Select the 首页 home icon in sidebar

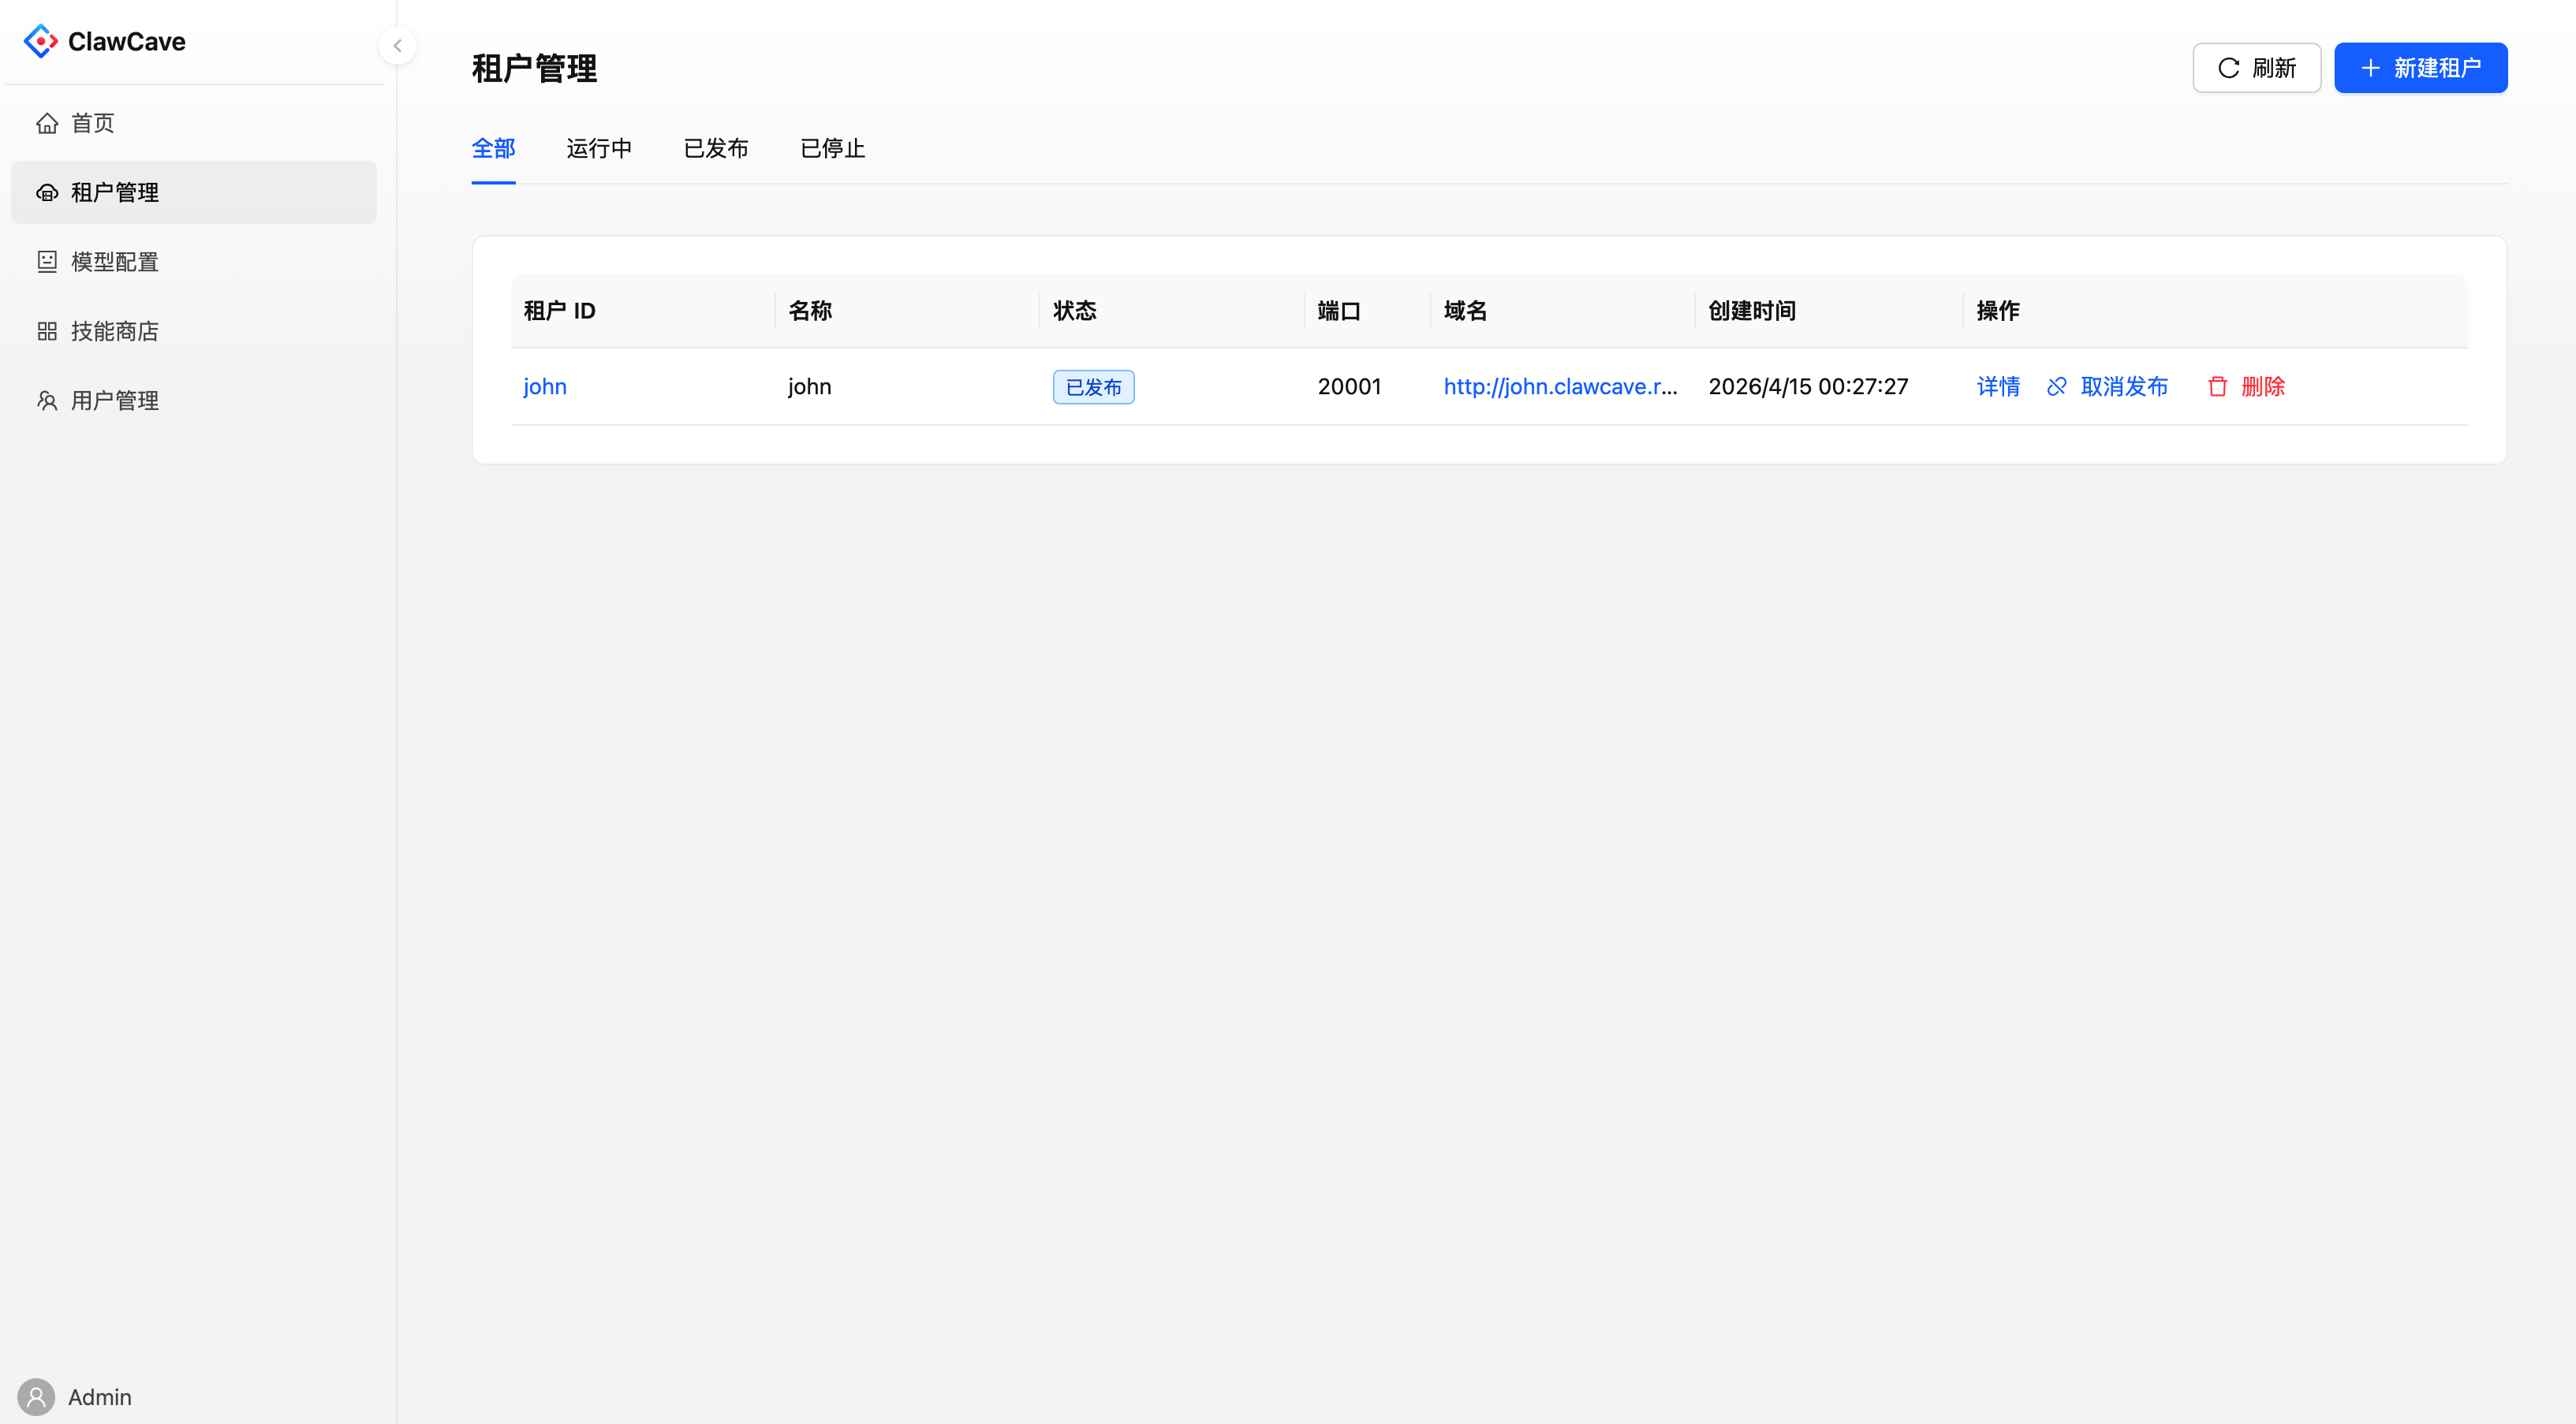coord(47,122)
